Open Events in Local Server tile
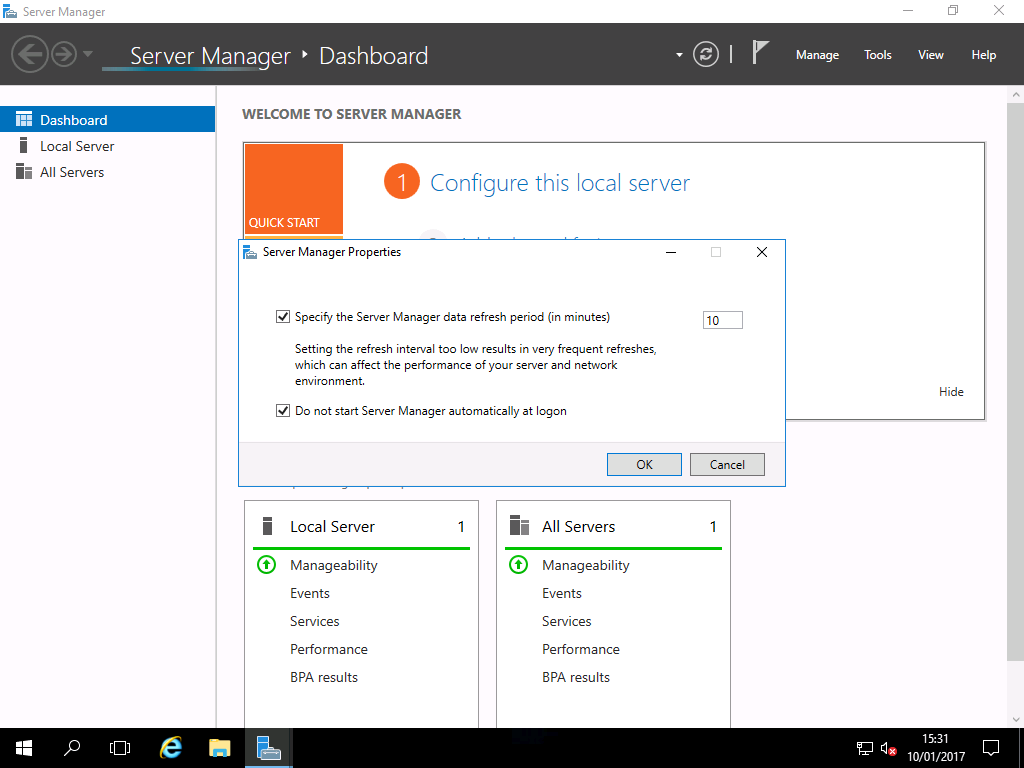This screenshot has width=1024, height=768. pyautogui.click(x=310, y=593)
